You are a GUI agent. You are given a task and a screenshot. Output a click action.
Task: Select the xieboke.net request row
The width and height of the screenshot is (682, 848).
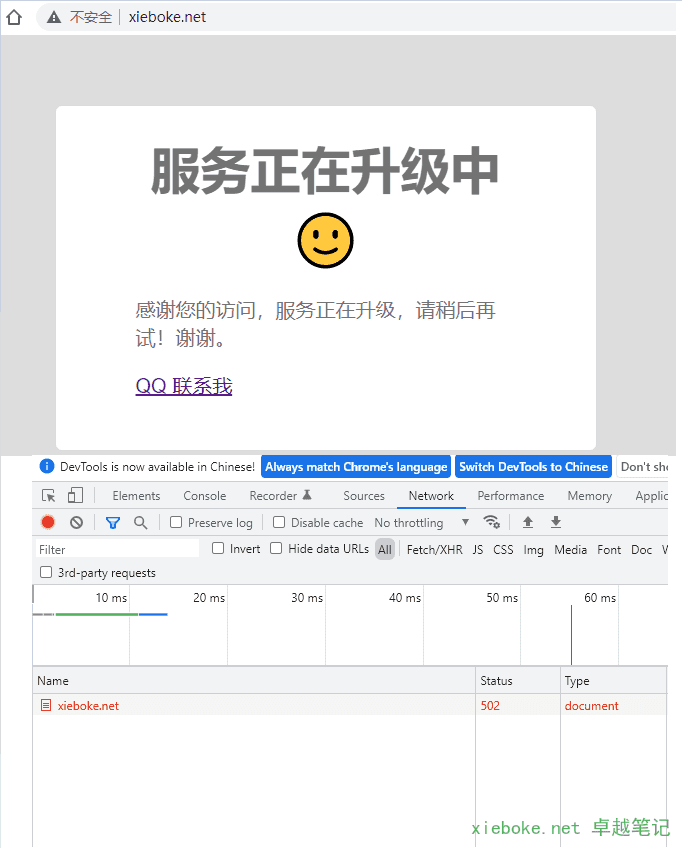(88, 706)
